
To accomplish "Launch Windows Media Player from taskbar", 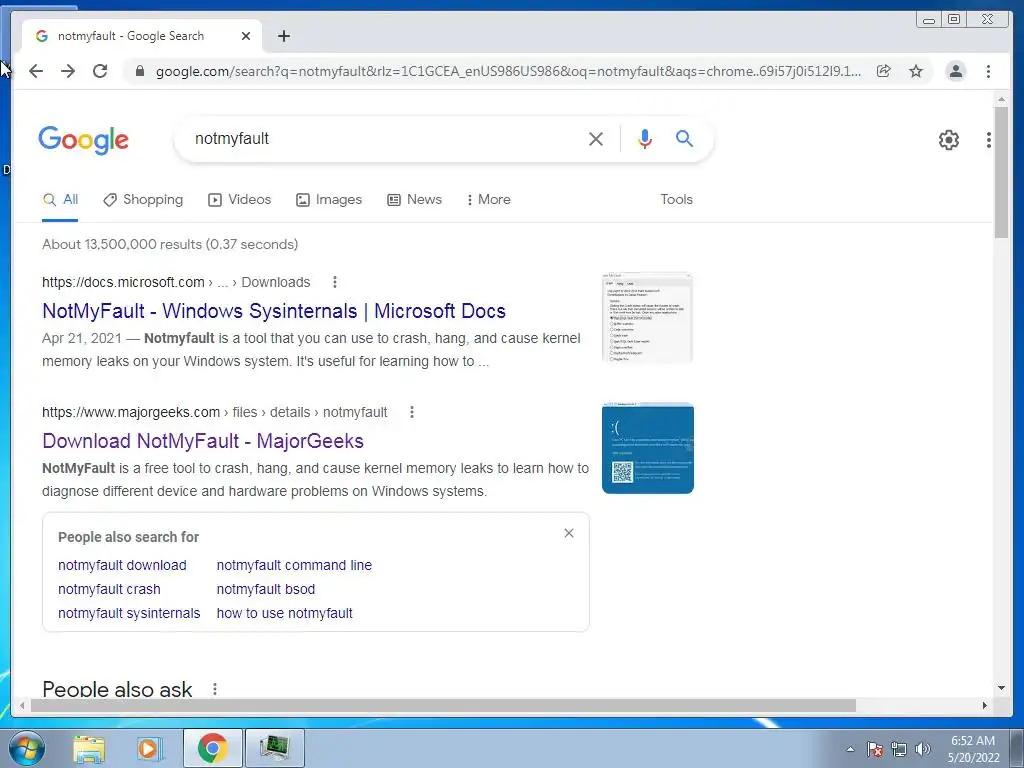I will [149, 748].
